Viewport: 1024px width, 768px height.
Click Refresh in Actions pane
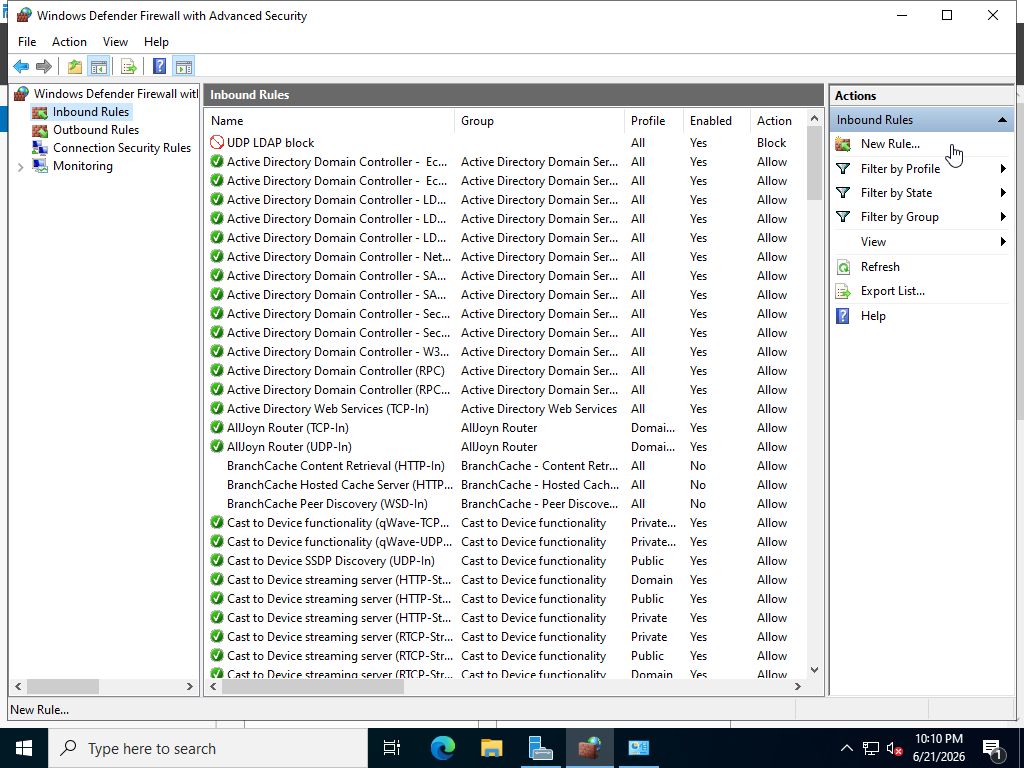point(880,266)
